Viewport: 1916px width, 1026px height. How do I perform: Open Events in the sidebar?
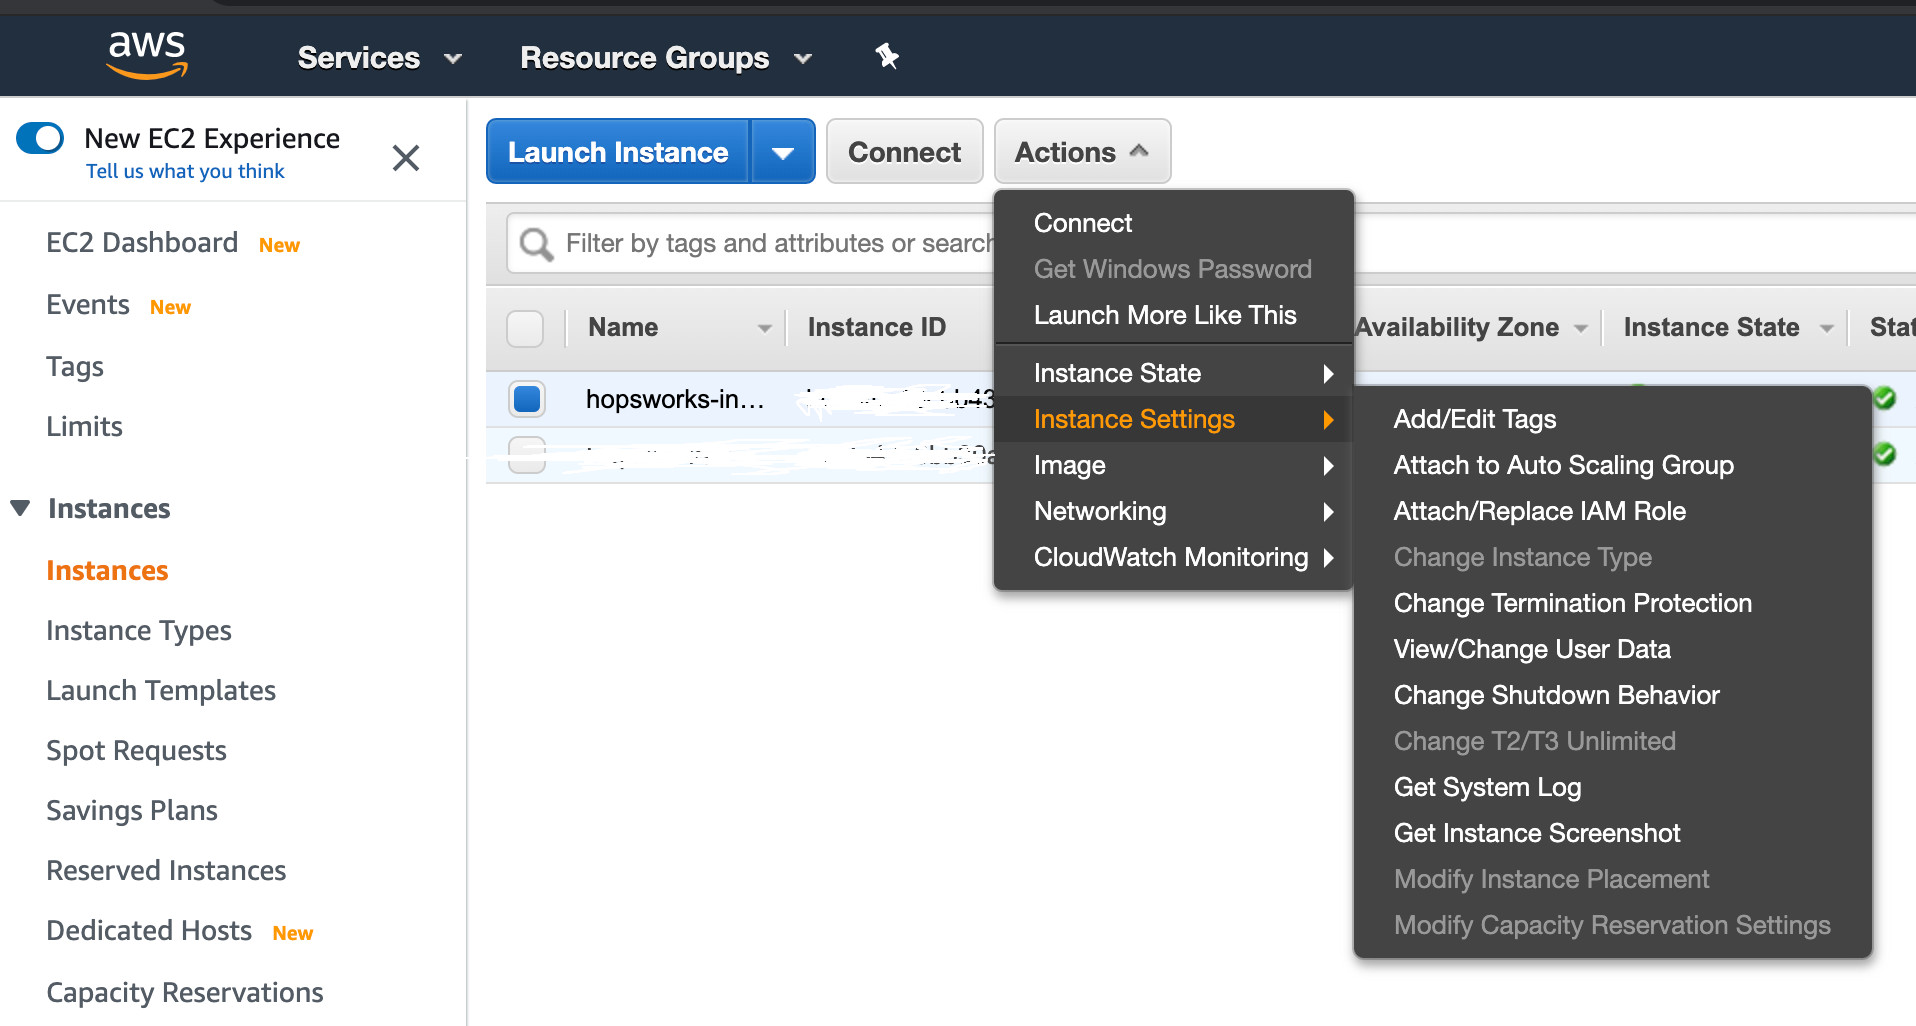pos(88,305)
